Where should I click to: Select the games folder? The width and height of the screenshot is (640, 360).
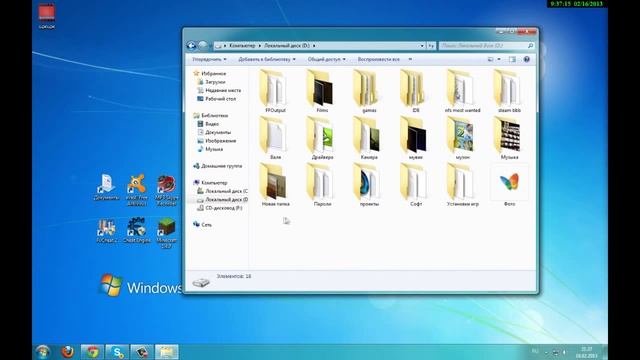coord(369,91)
